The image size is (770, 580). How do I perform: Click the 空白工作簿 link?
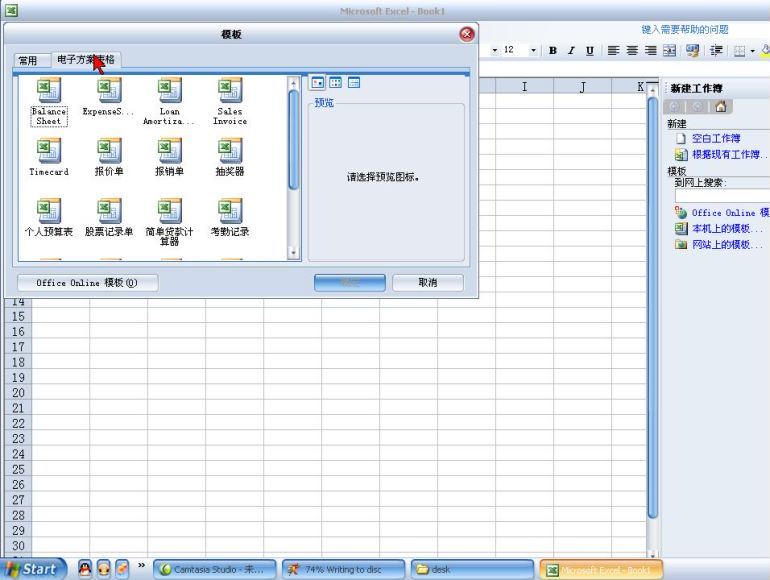click(716, 138)
